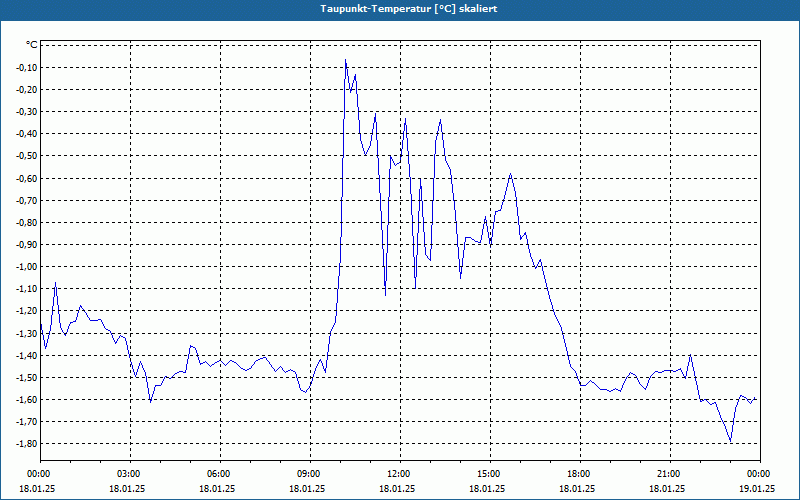The image size is (800, 500).
Task: Click the -0,20 y-axis label
Action: (x=27, y=89)
